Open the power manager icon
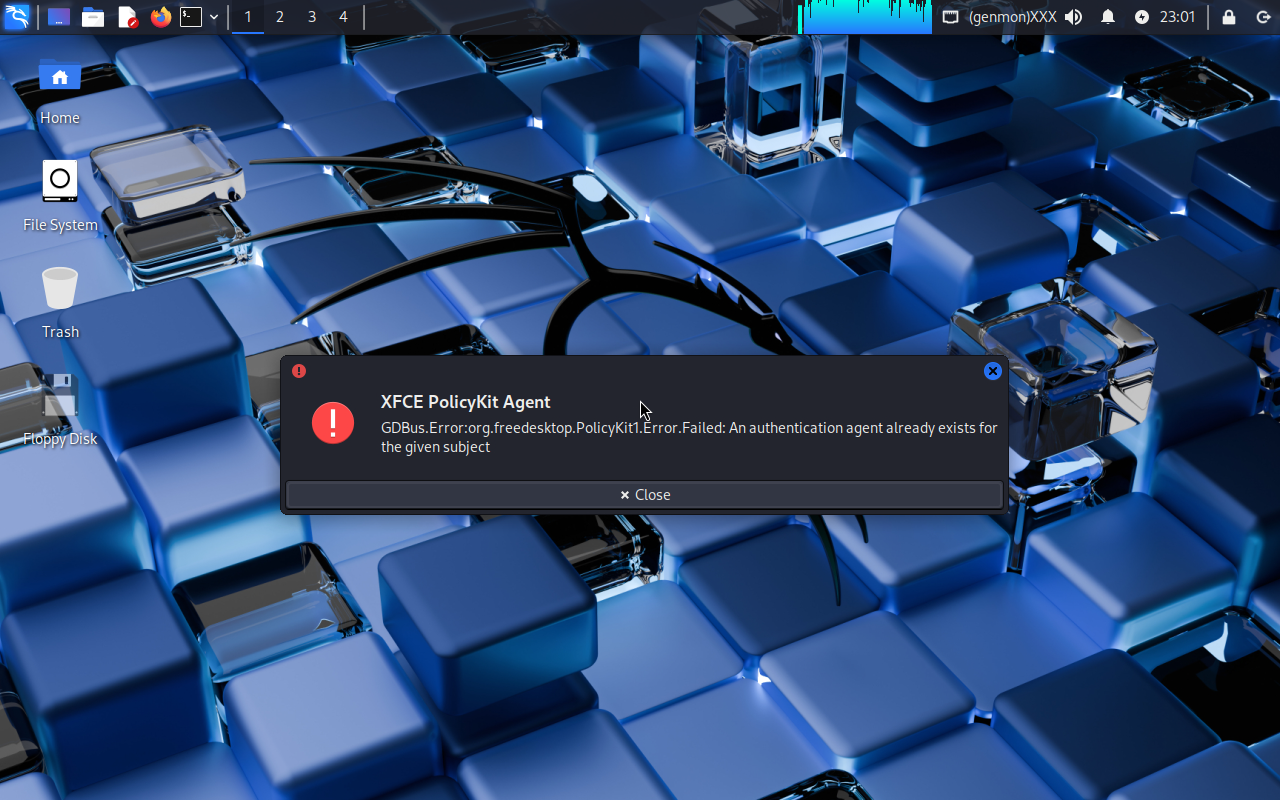 pos(1142,17)
